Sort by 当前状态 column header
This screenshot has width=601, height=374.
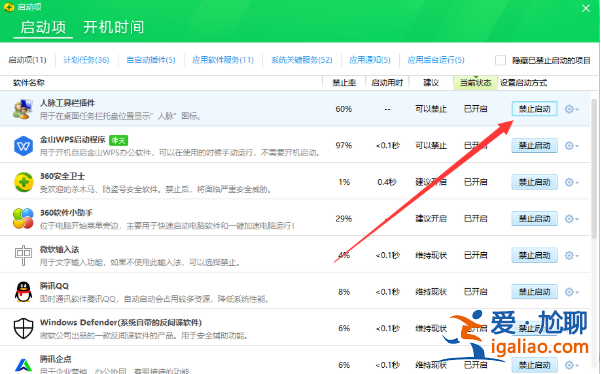[x=476, y=83]
